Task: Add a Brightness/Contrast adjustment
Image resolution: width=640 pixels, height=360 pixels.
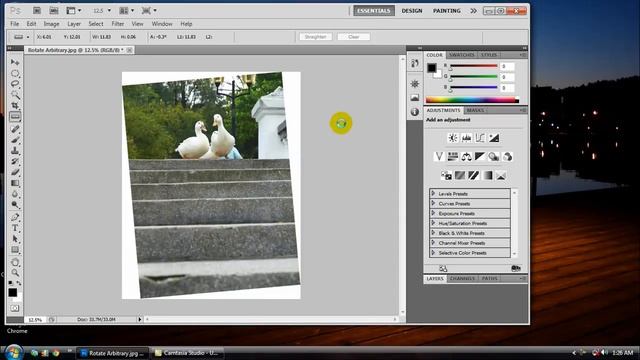Action: (x=453, y=138)
